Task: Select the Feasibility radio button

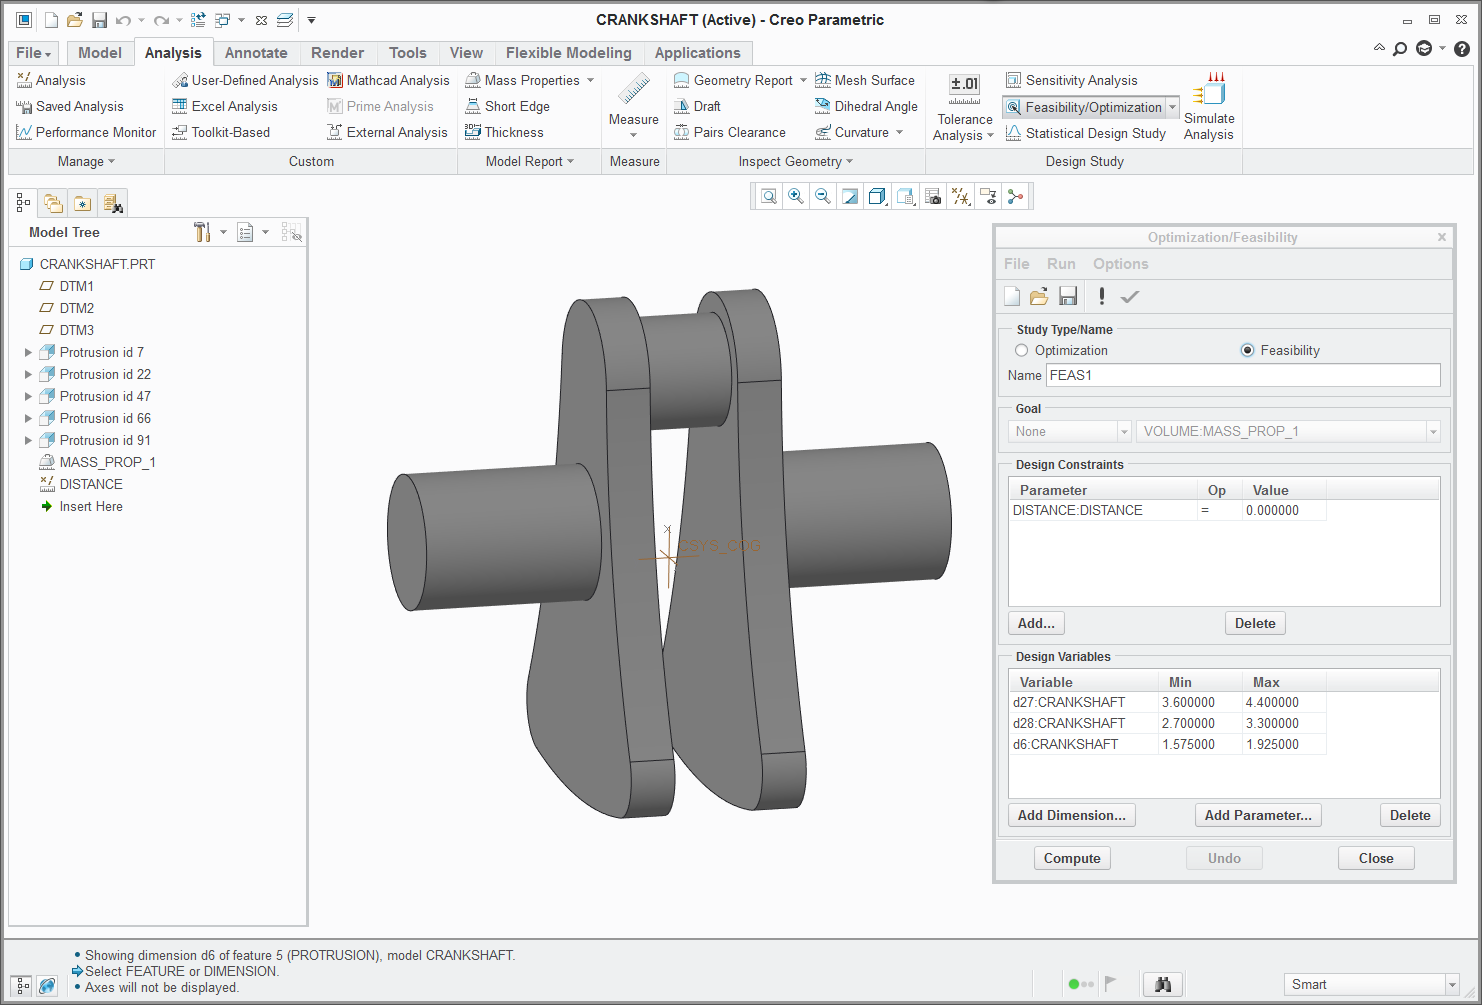Action: click(x=1247, y=350)
